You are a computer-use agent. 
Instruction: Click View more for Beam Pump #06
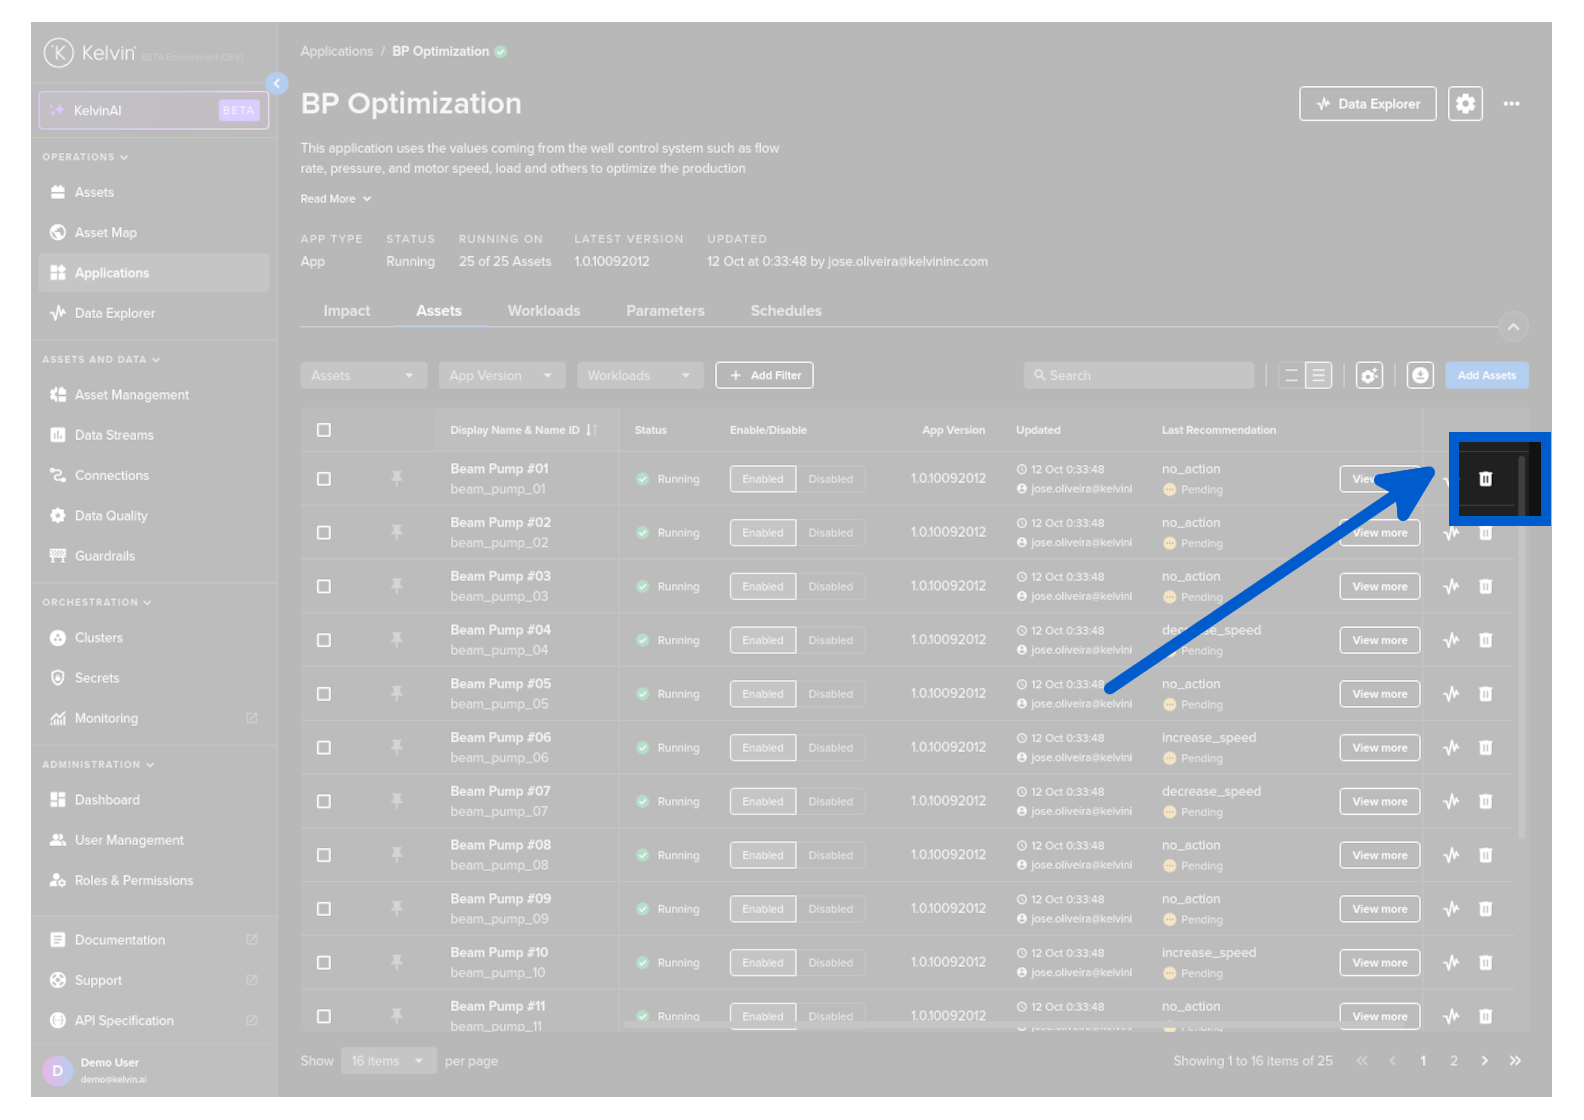tap(1379, 748)
